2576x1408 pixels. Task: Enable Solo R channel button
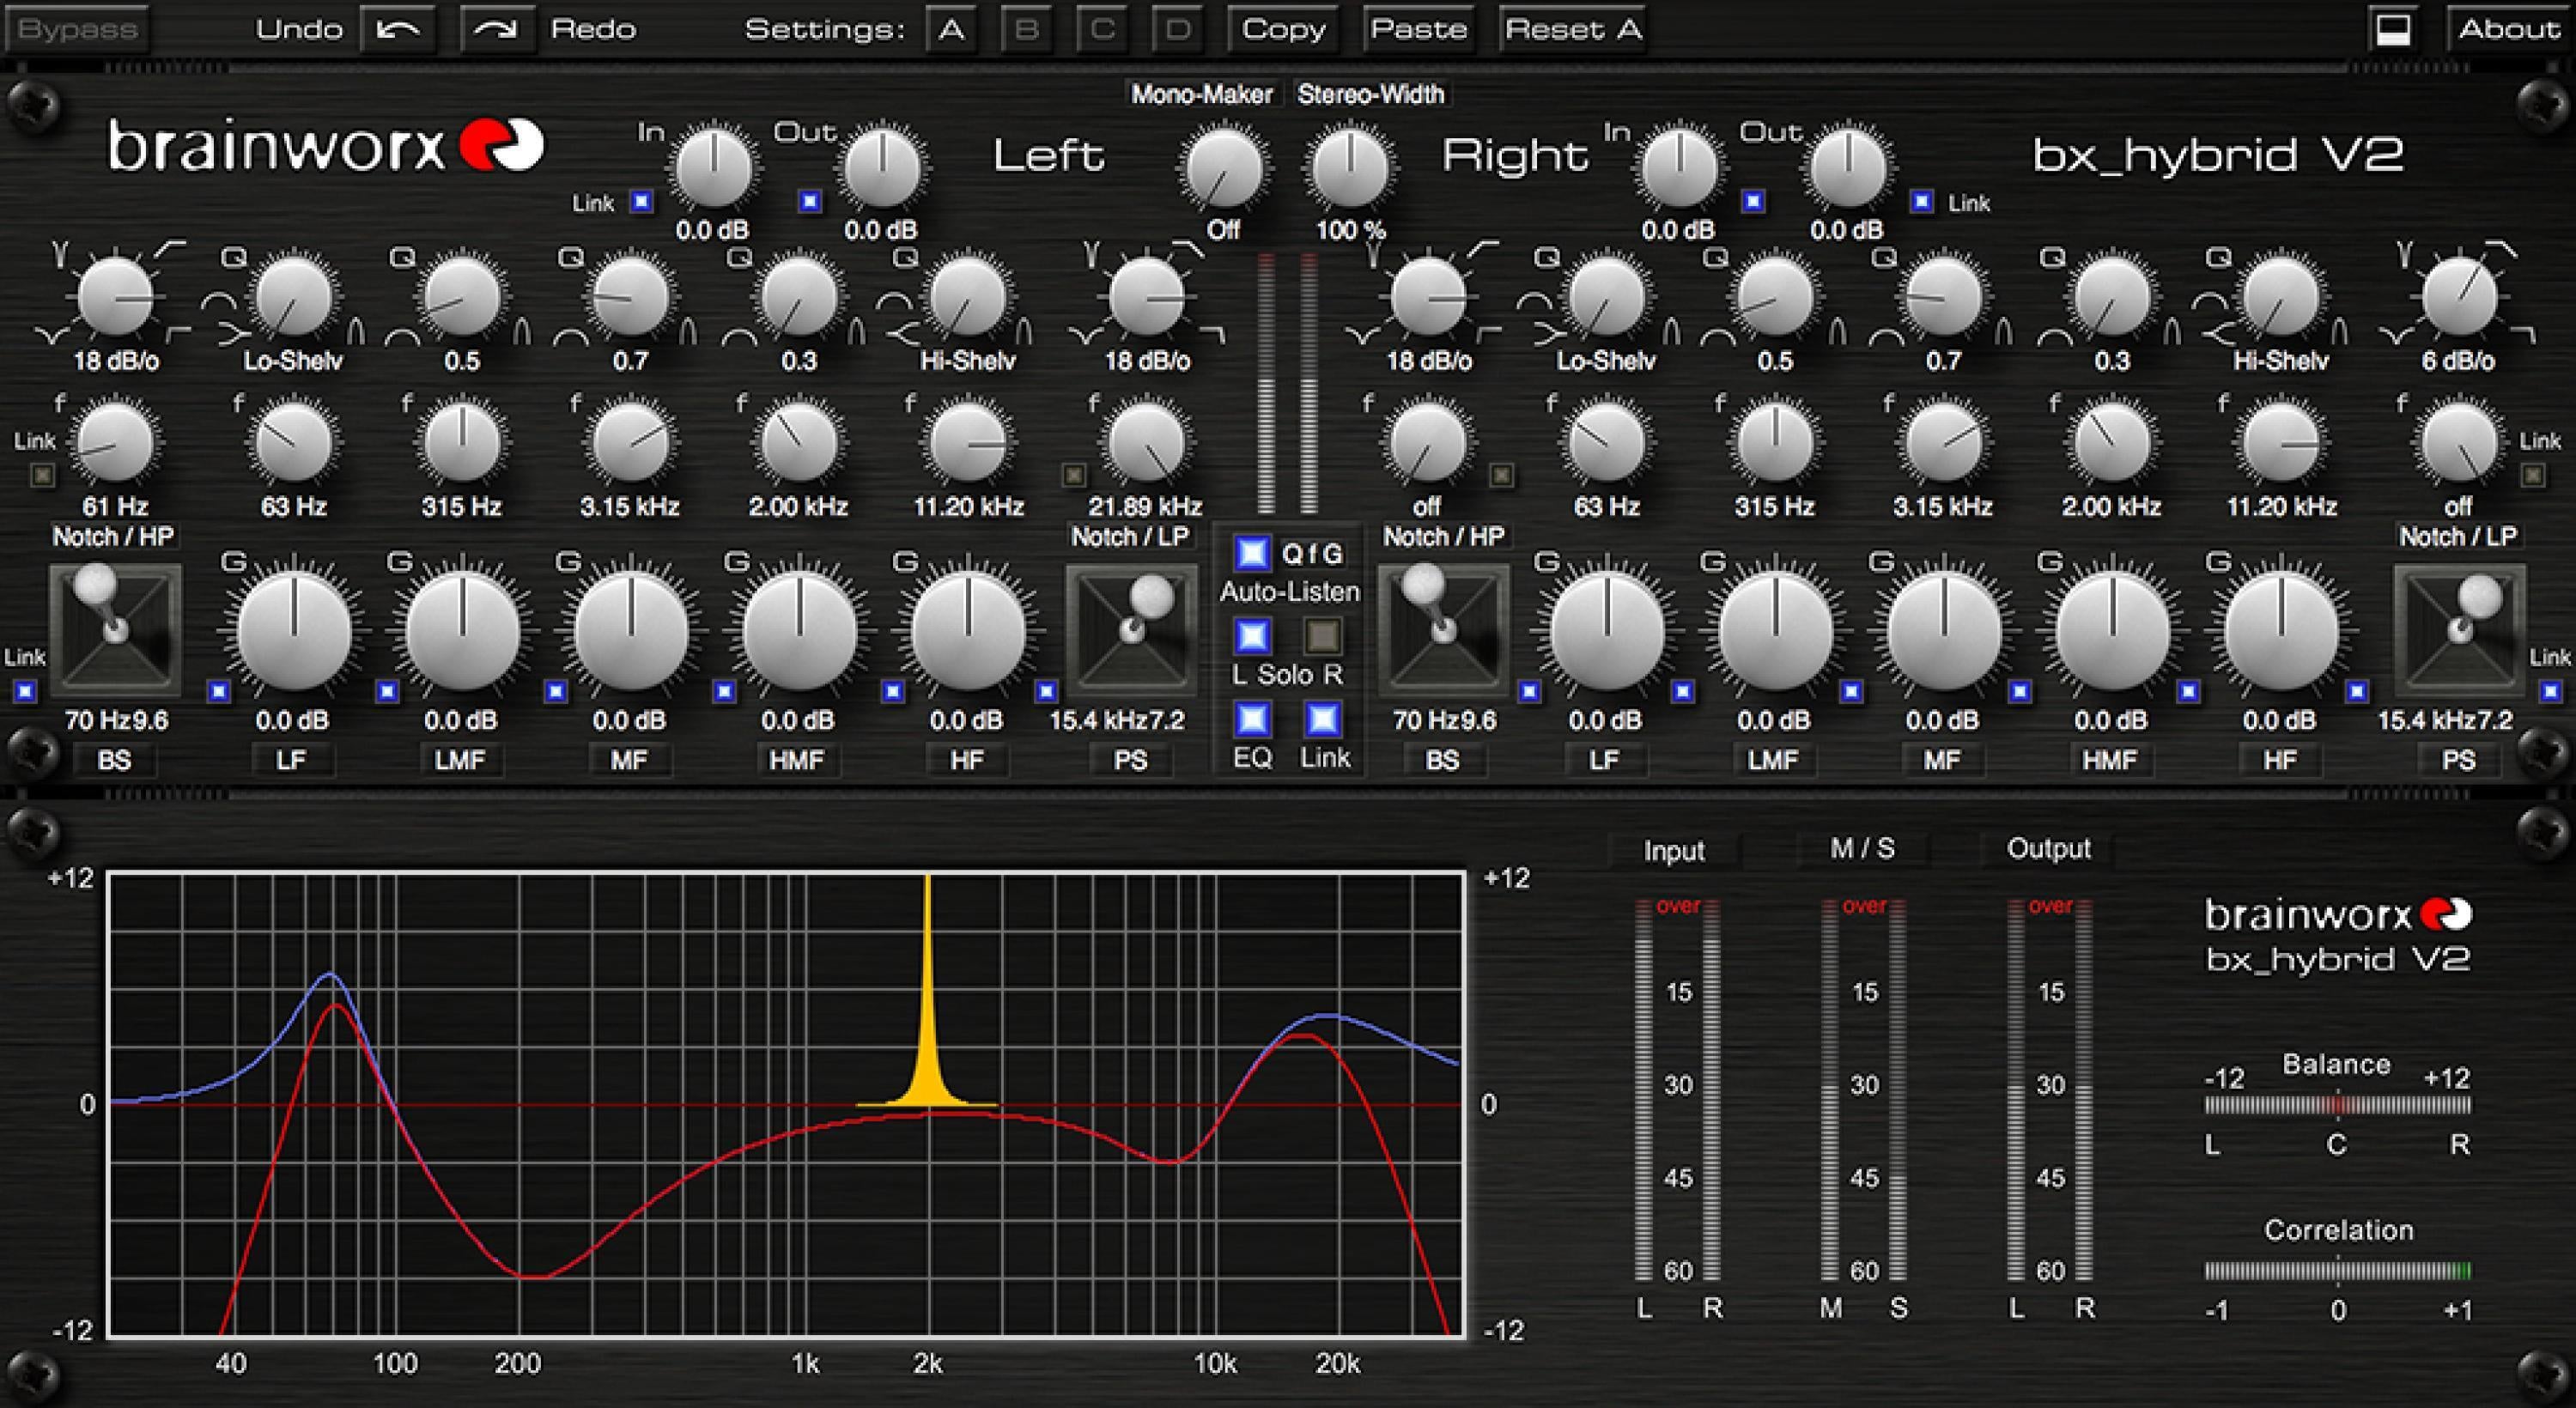tap(1322, 635)
